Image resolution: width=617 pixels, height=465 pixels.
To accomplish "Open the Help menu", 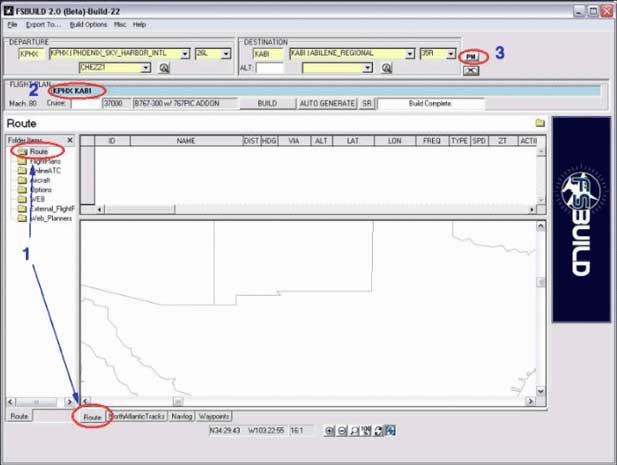I will click(139, 25).
